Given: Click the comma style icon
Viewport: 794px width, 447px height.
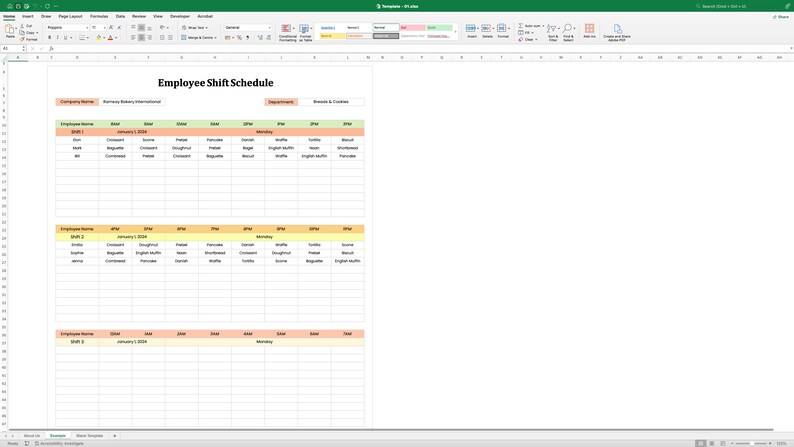Looking at the screenshot, I should (x=248, y=37).
